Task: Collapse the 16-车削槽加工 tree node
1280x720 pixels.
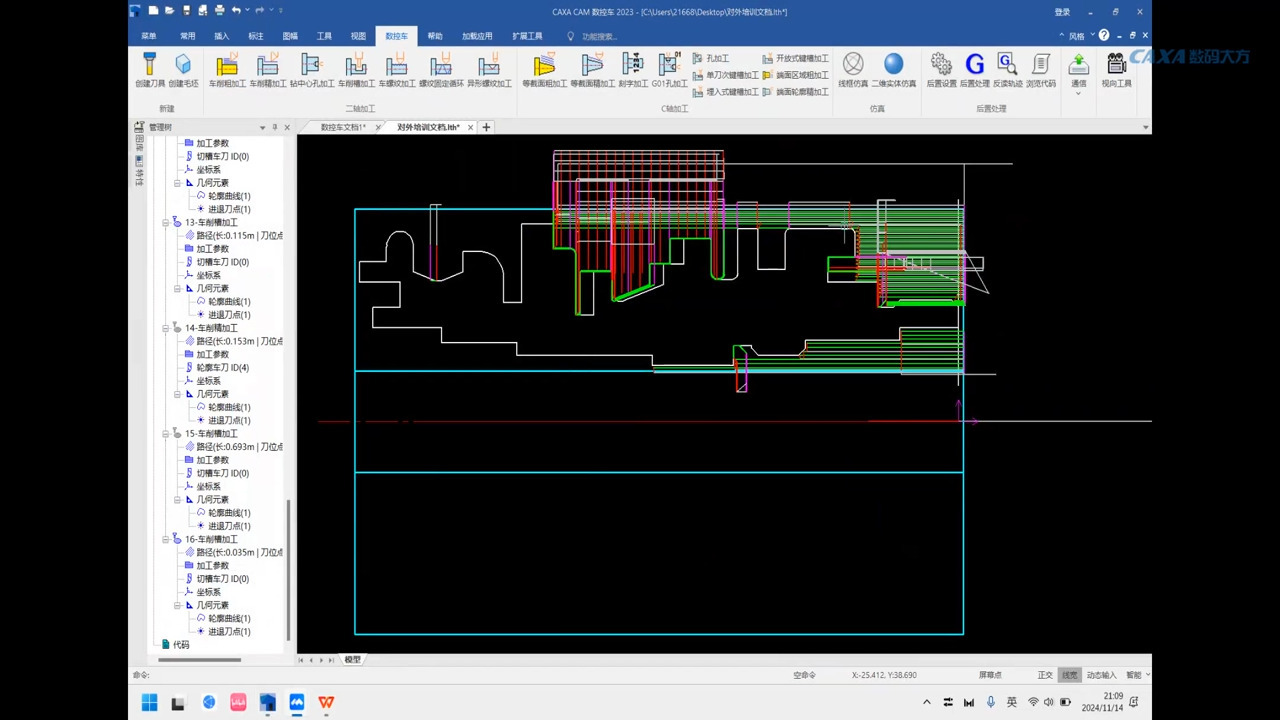Action: tap(166, 539)
